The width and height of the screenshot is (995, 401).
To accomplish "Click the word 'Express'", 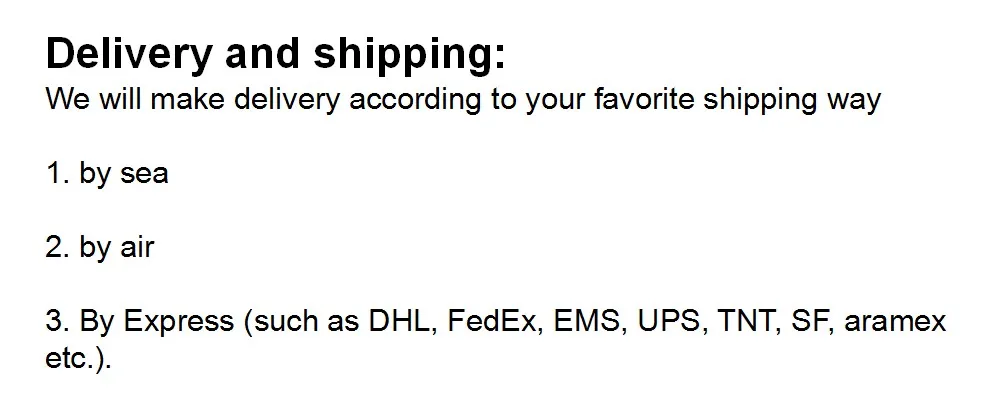I will (178, 322).
